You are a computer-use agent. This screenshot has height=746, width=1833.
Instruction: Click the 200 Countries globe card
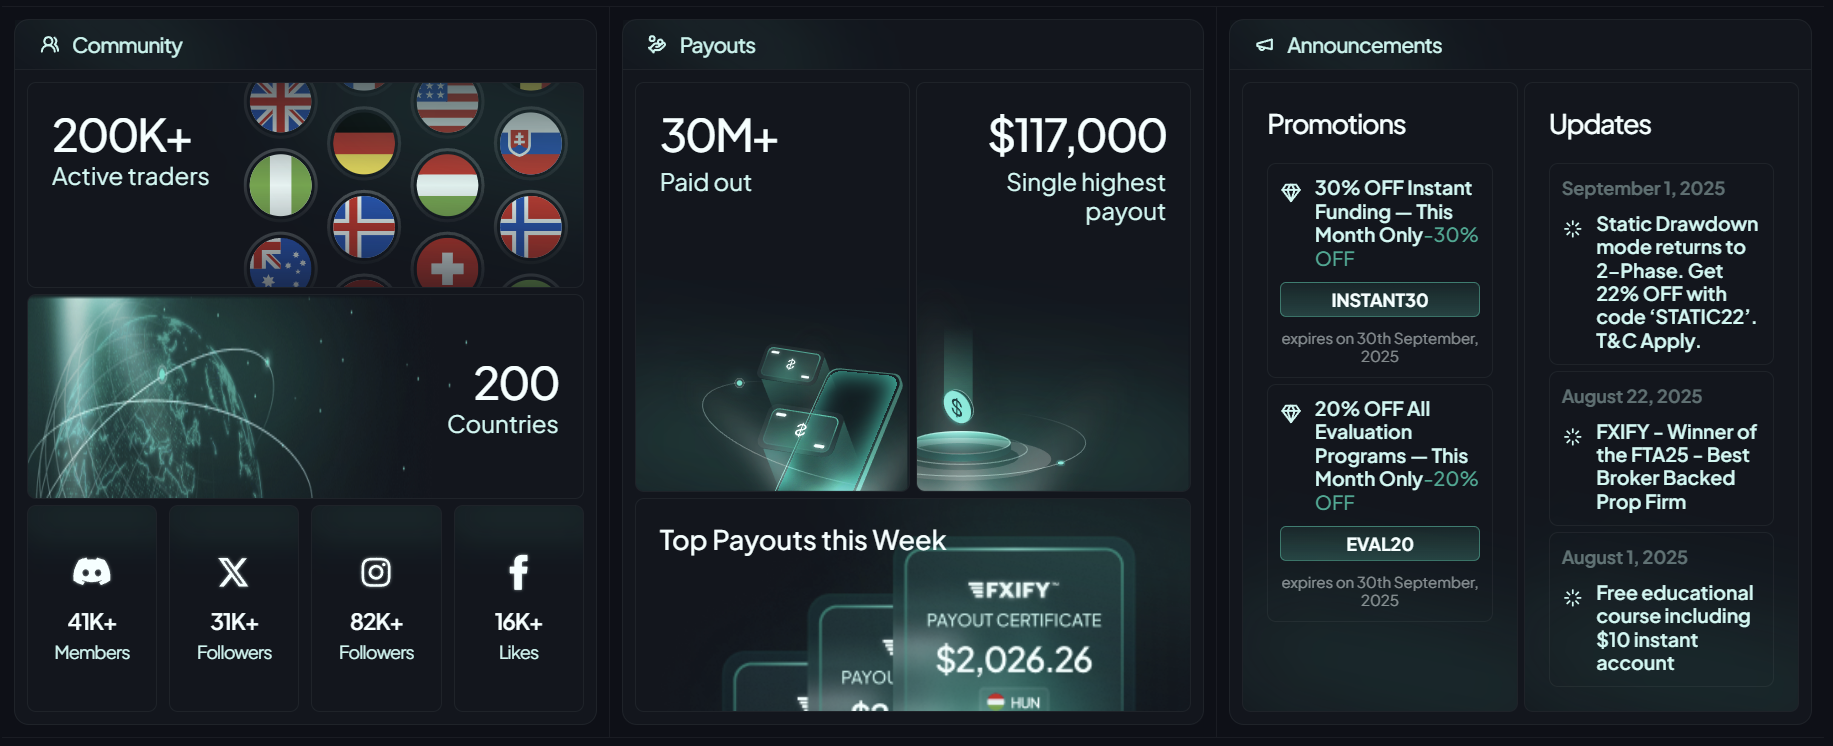coord(305,397)
